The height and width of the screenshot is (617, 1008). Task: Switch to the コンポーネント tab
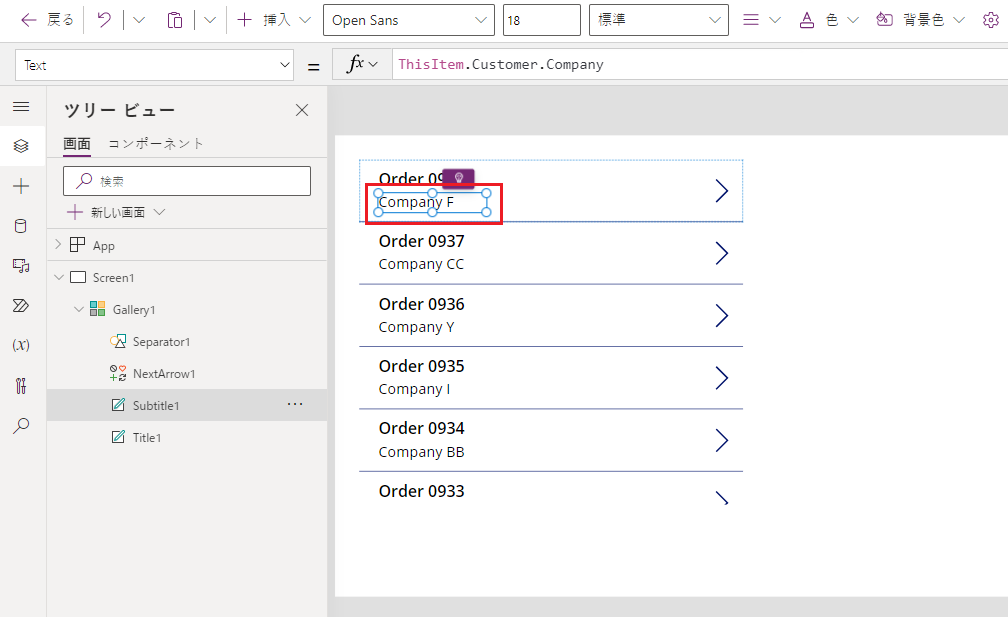click(156, 143)
